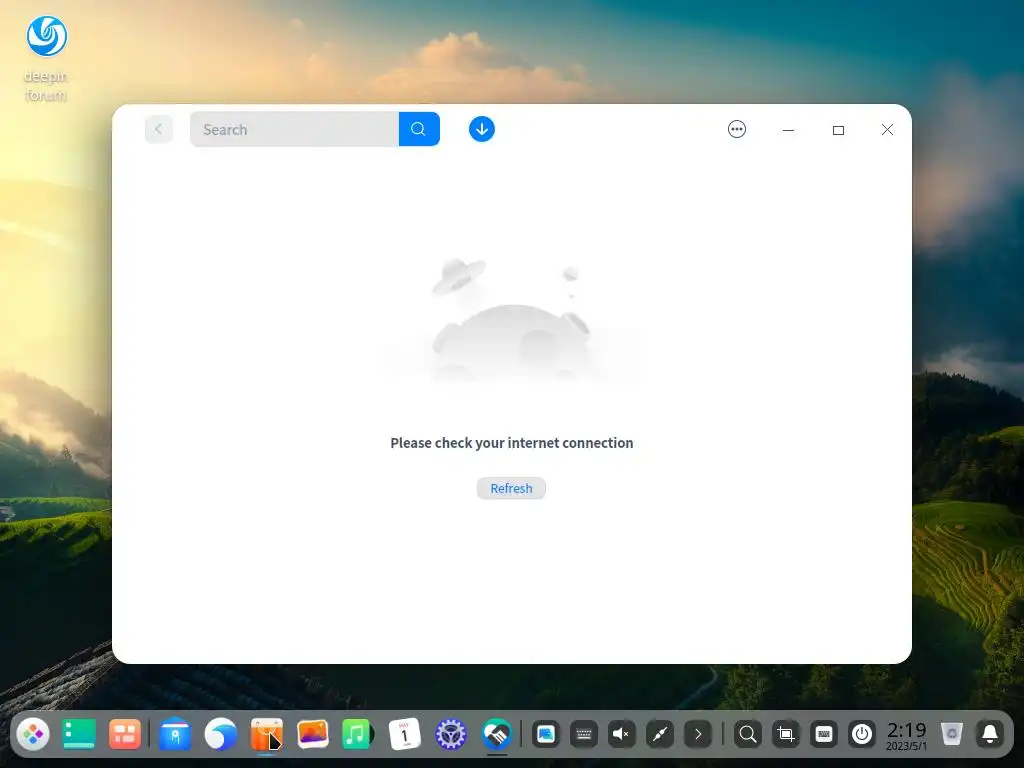Image resolution: width=1024 pixels, height=768 pixels.
Task: Click the "Please check your internet connection" message
Action: [x=511, y=443]
